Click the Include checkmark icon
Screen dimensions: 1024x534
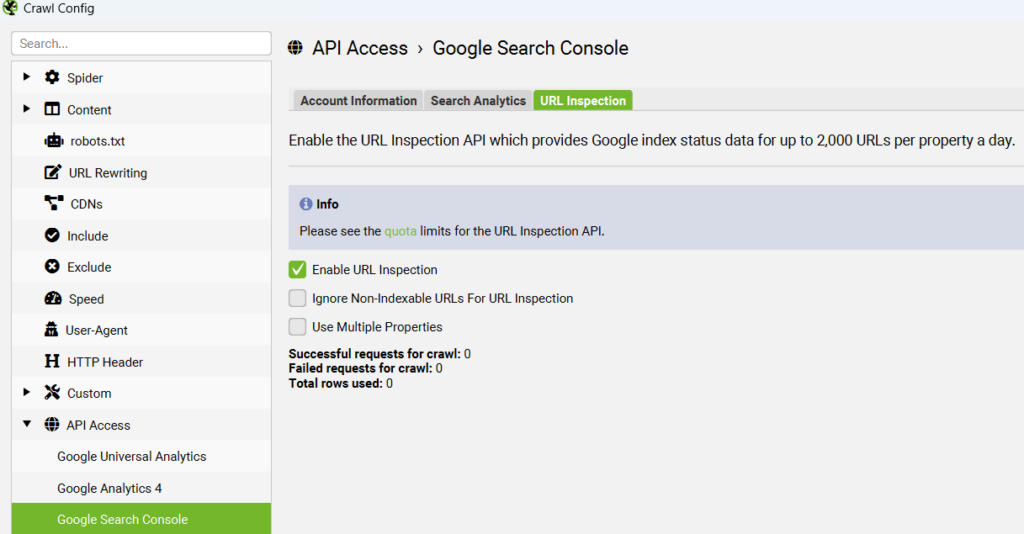(52, 235)
